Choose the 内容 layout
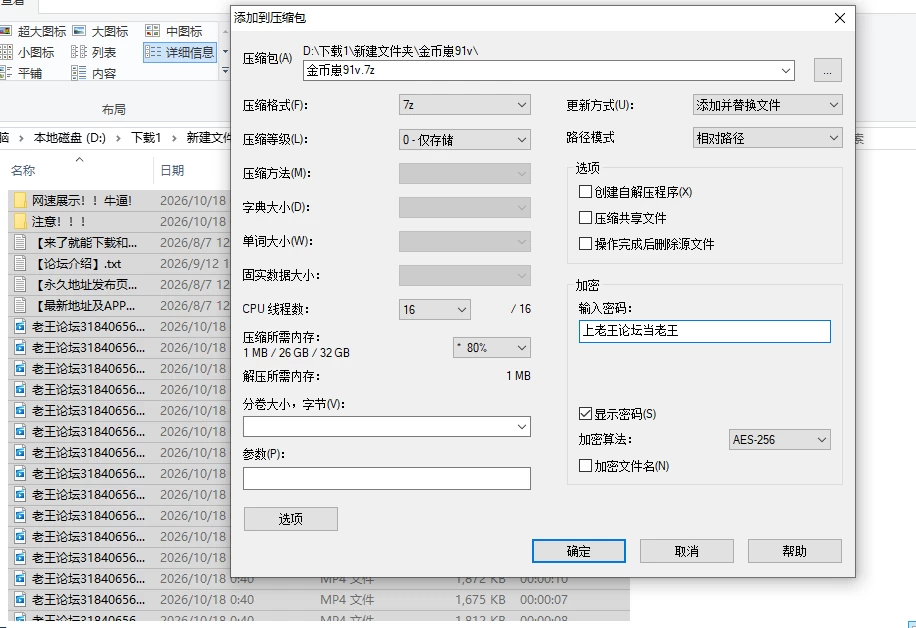The image size is (916, 628). click(94, 73)
